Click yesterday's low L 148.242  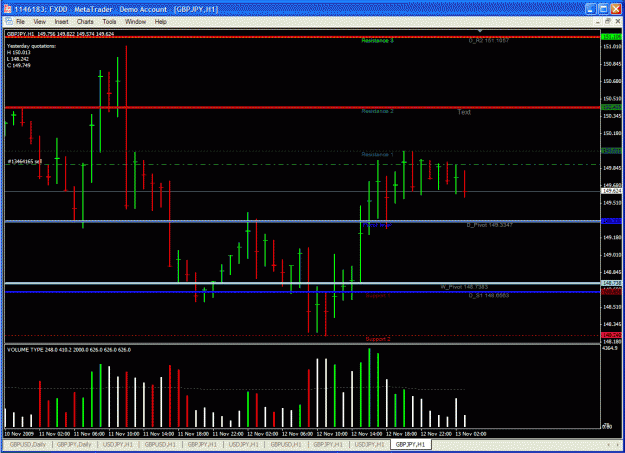point(18,59)
